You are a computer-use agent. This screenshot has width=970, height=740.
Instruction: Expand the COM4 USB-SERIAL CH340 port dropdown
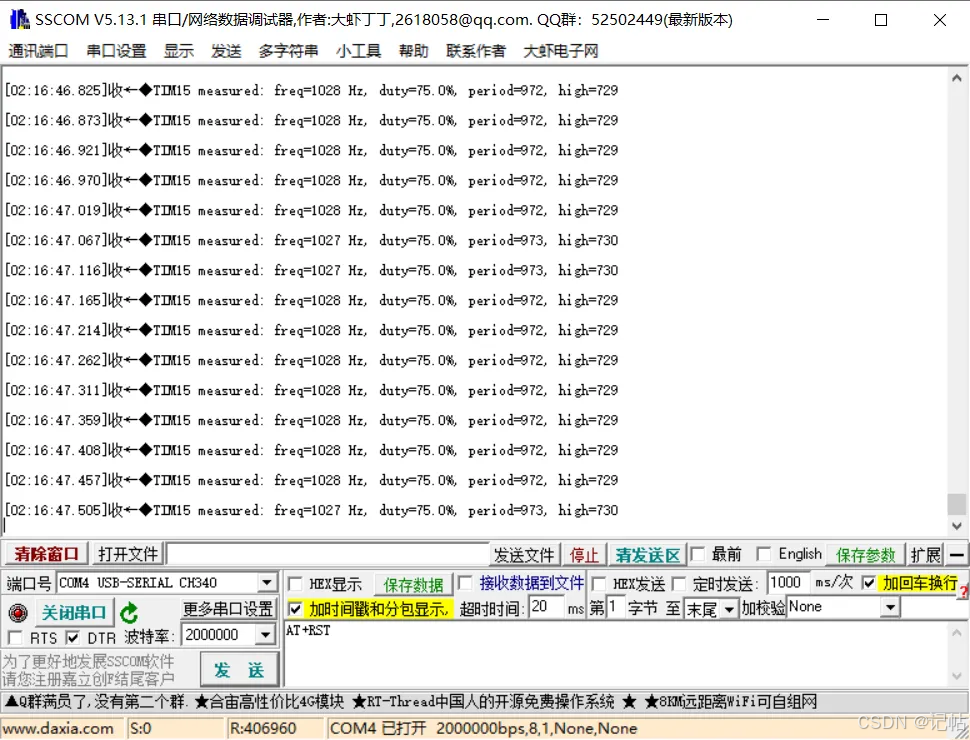point(267,583)
